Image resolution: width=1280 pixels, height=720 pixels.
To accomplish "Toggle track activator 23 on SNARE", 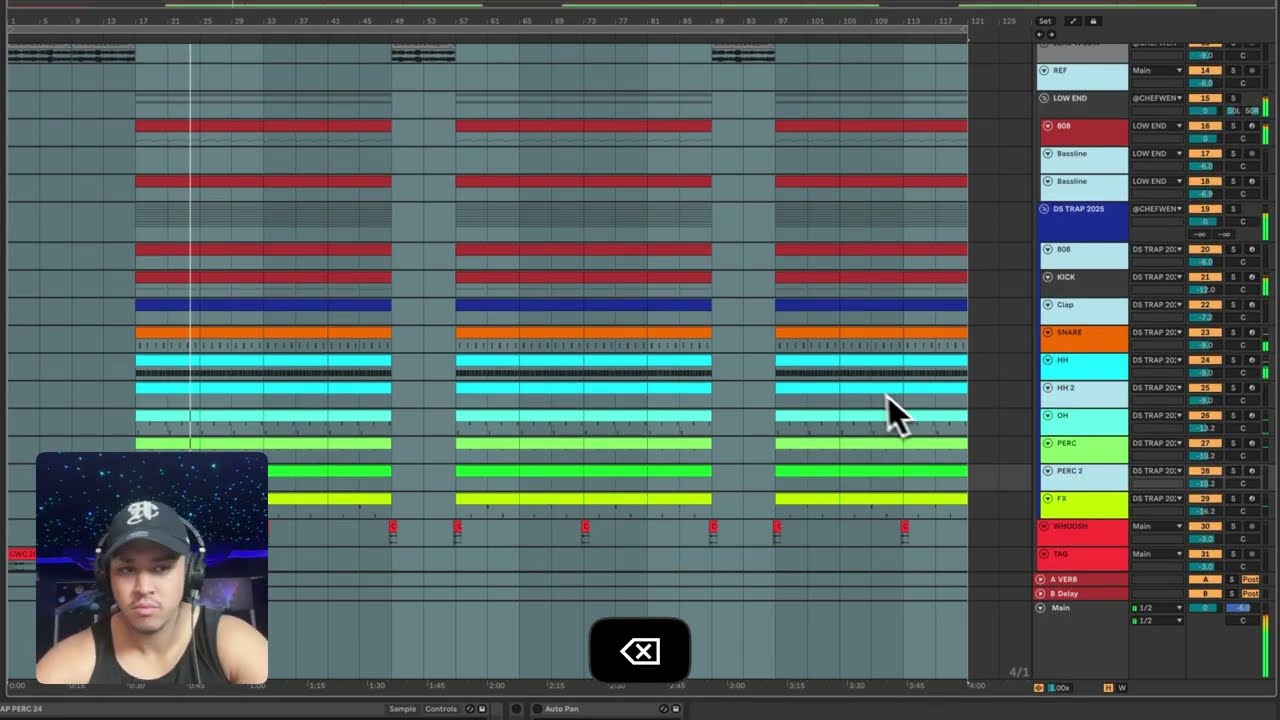I will click(1206, 332).
